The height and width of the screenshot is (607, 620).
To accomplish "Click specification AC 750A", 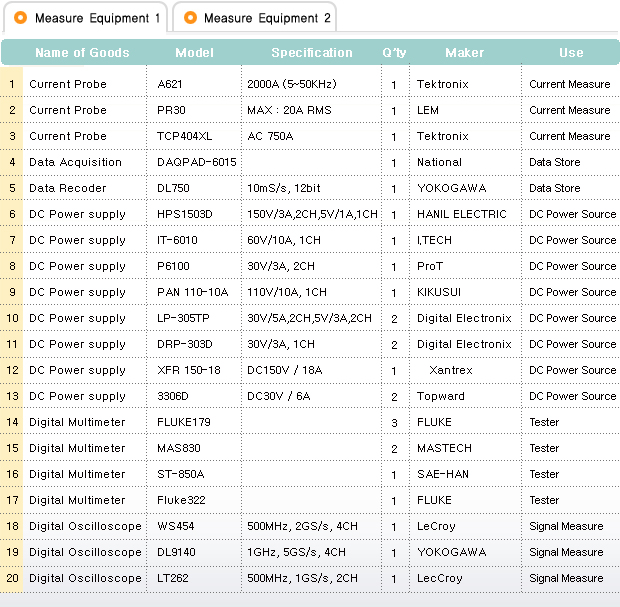I will click(270, 136).
